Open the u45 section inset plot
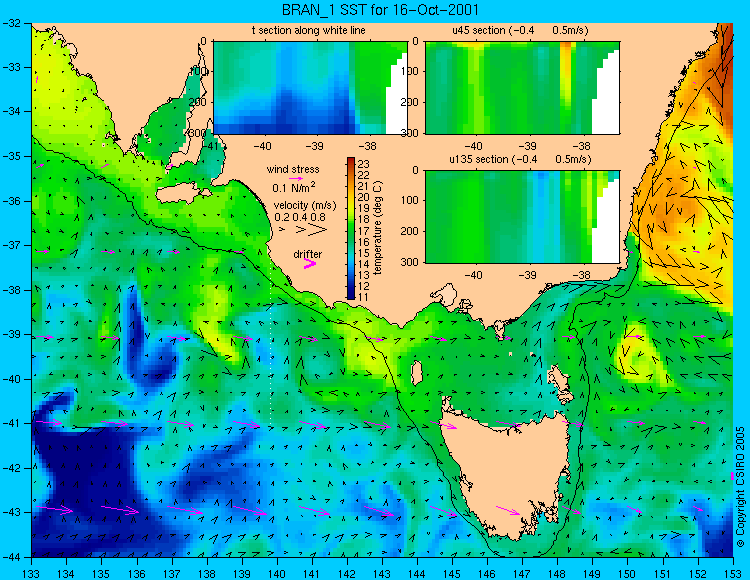Image resolution: width=750 pixels, height=580 pixels. pyautogui.click(x=522, y=88)
